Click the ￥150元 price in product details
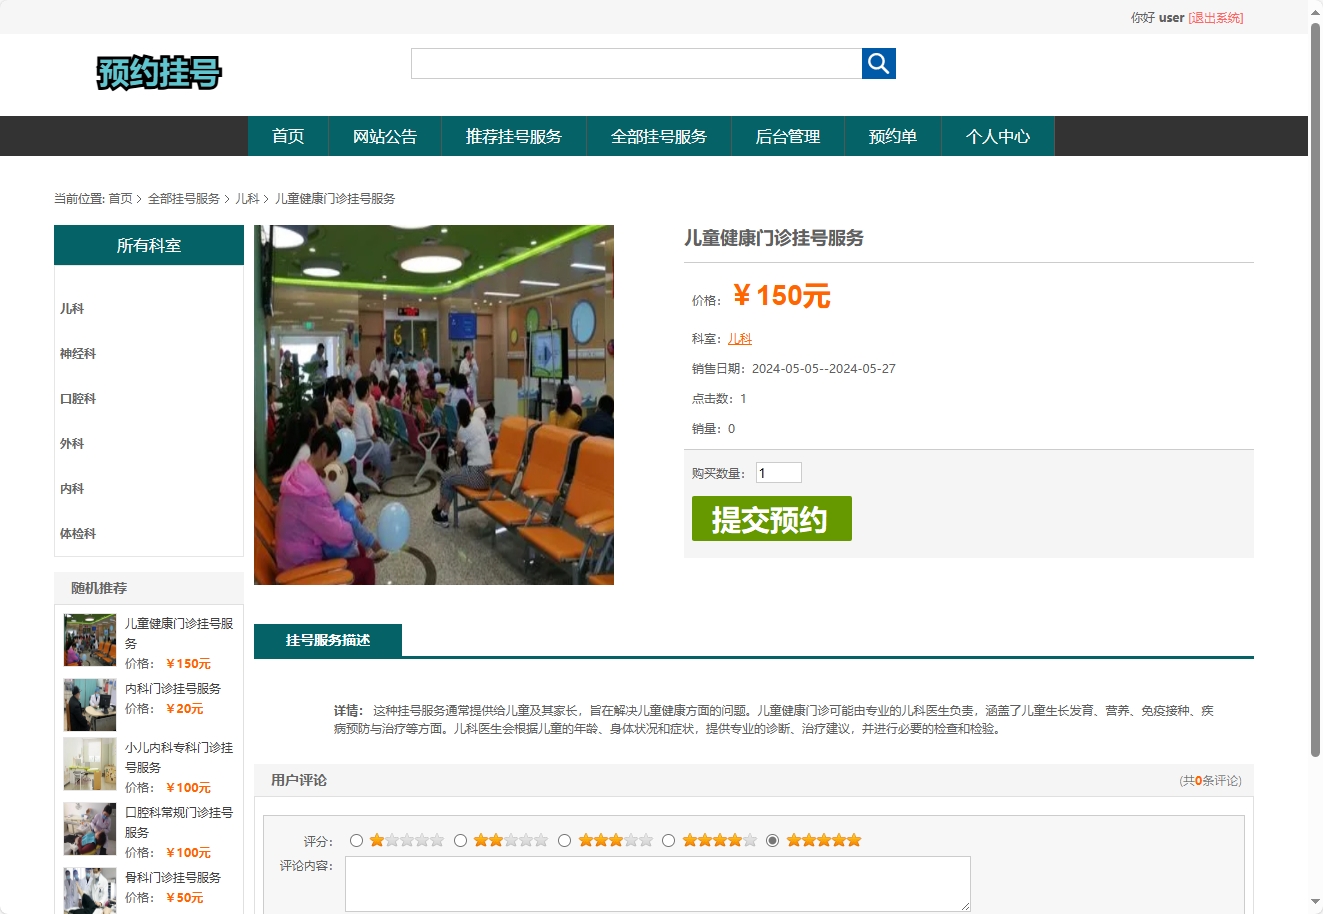1323x914 pixels. [x=781, y=296]
